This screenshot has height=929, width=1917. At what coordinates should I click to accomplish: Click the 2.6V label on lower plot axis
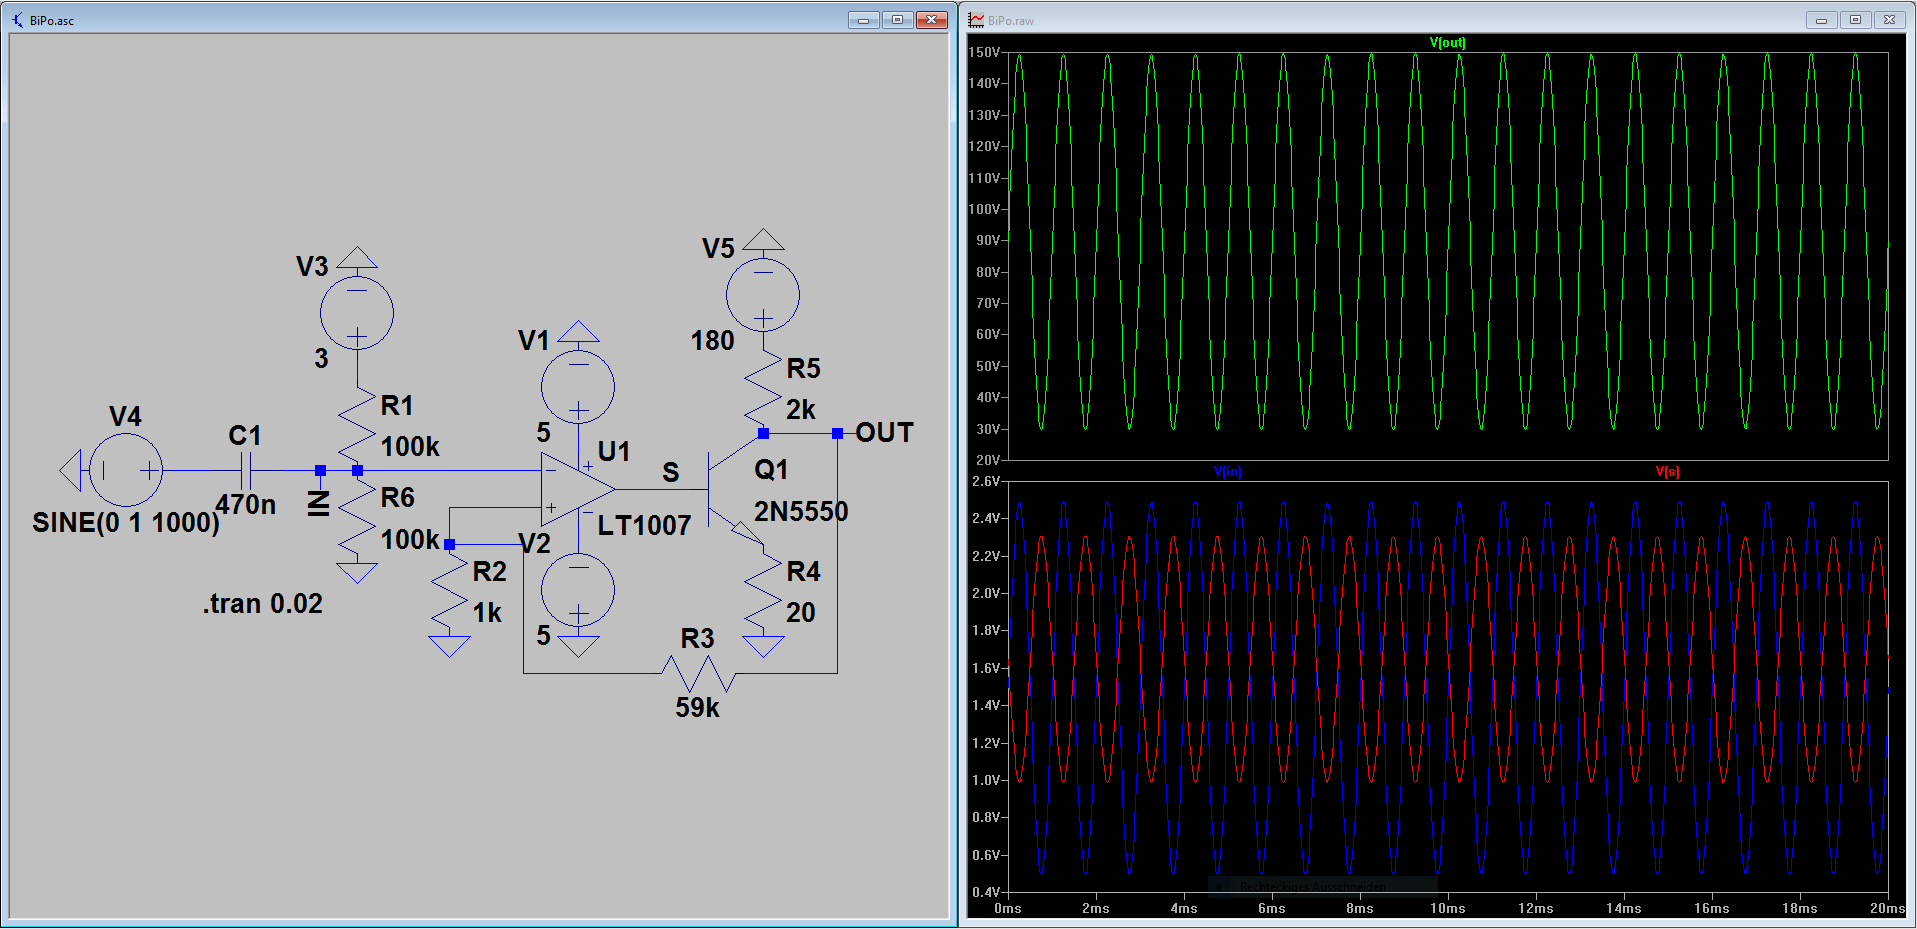(x=985, y=481)
